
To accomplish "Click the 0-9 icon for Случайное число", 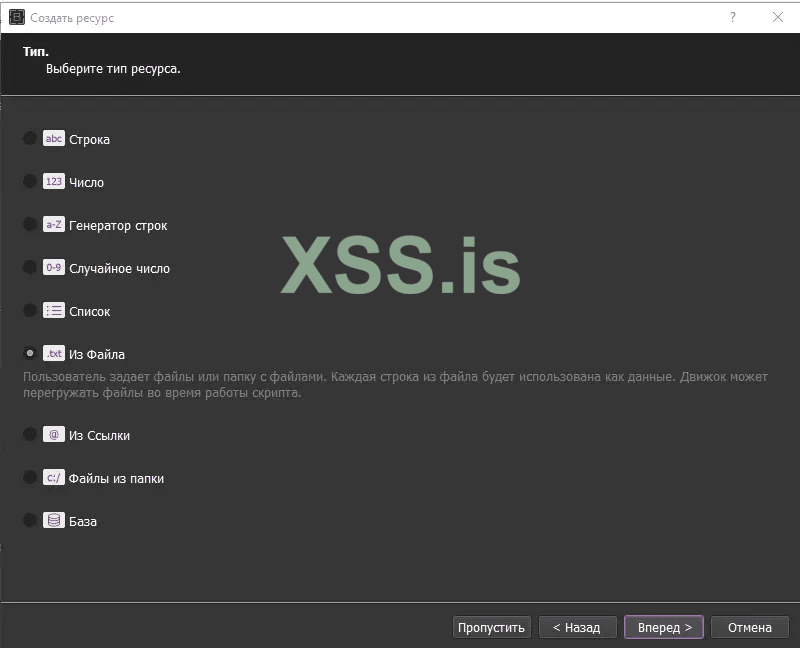I will pos(54,267).
